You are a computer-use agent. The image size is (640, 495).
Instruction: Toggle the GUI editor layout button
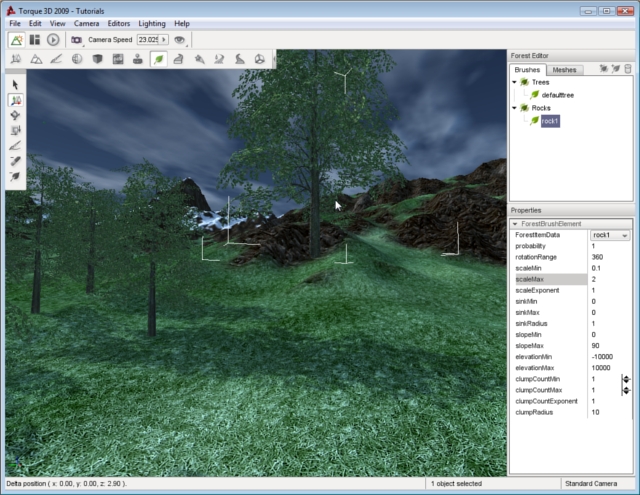pos(35,40)
